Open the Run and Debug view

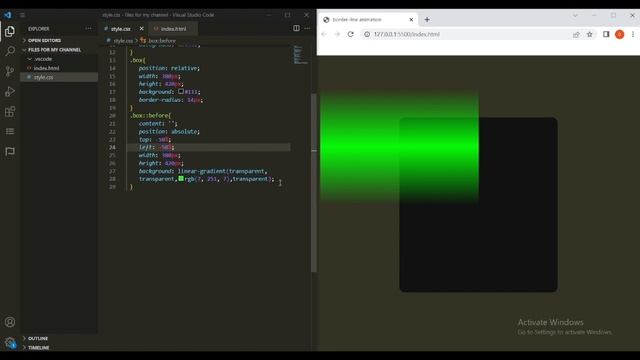tap(10, 91)
